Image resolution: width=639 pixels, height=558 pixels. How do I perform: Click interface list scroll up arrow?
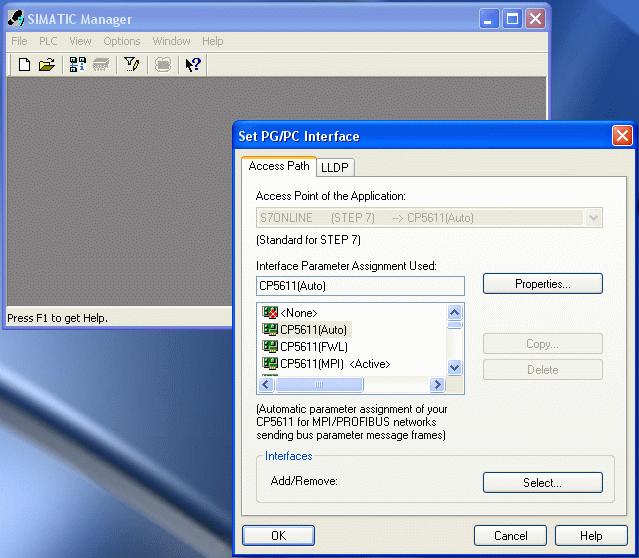(454, 313)
